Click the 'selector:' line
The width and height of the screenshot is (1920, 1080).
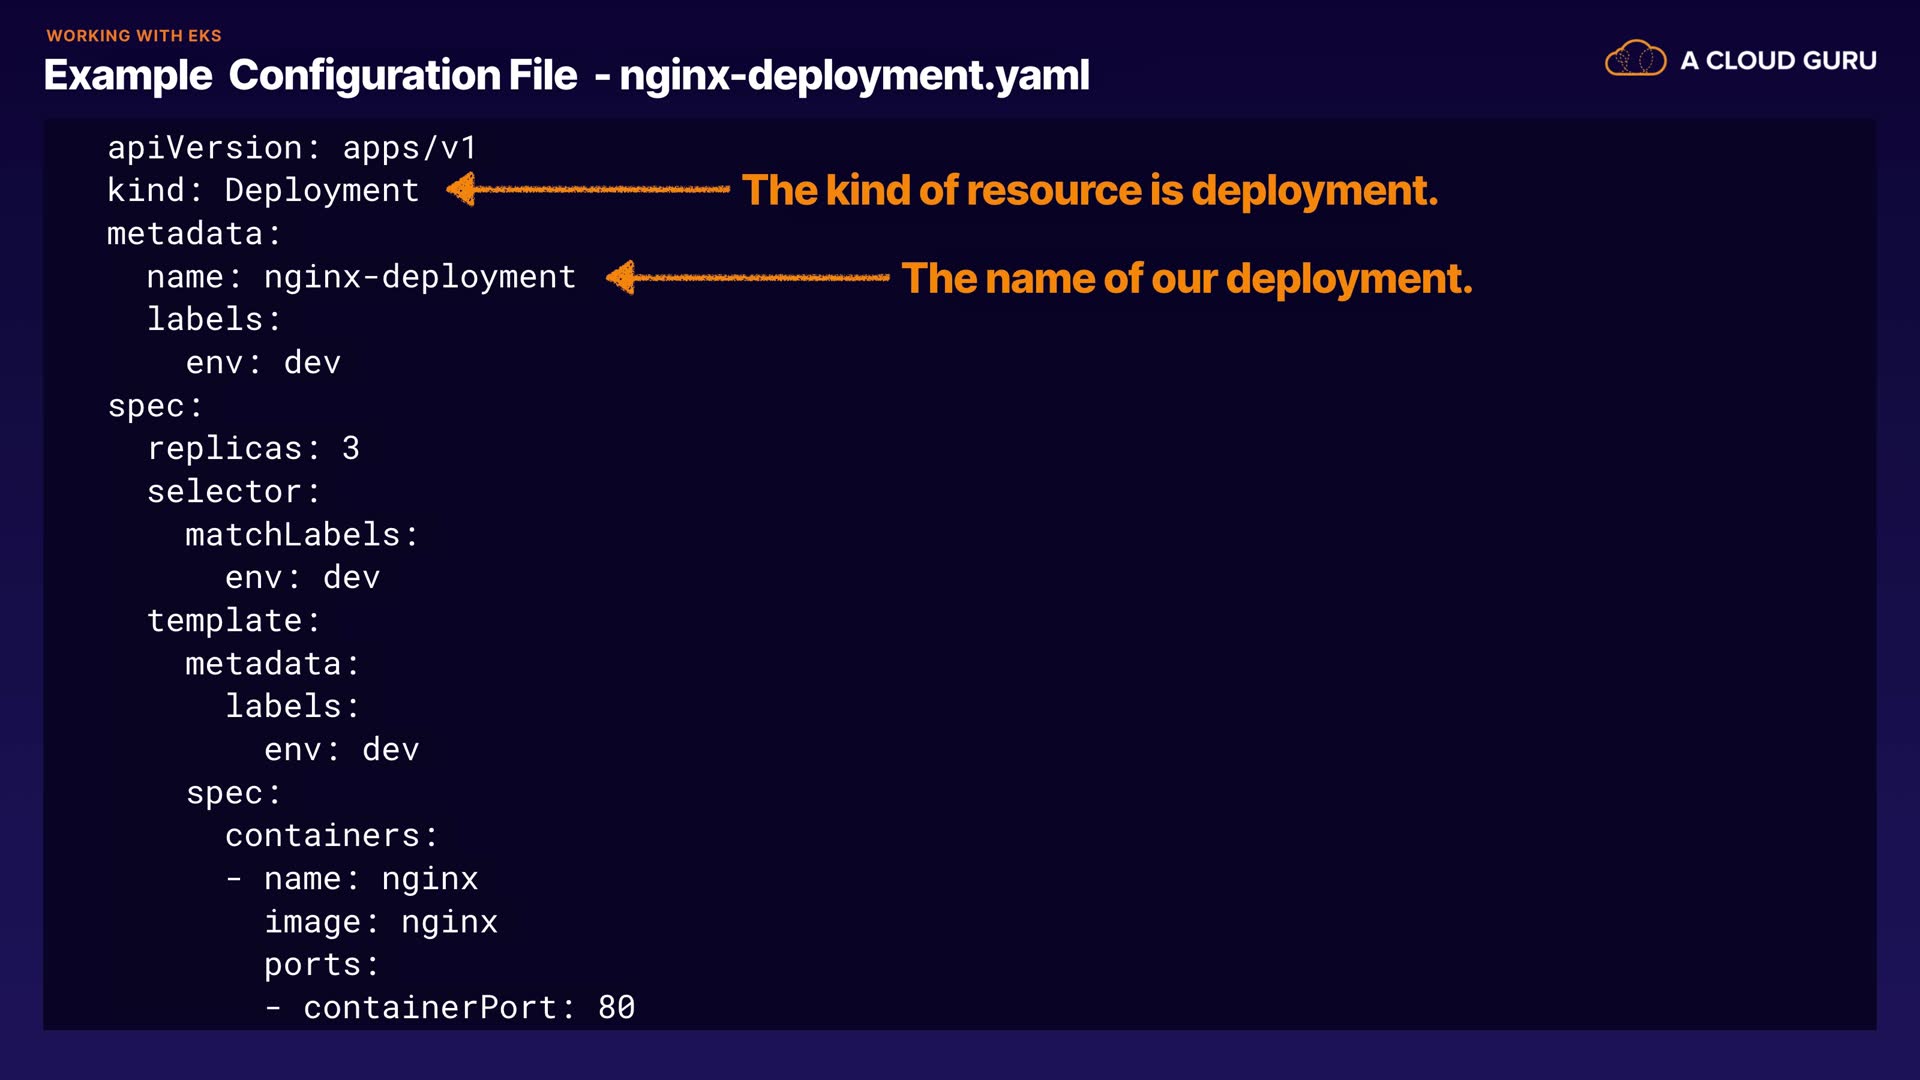point(233,492)
